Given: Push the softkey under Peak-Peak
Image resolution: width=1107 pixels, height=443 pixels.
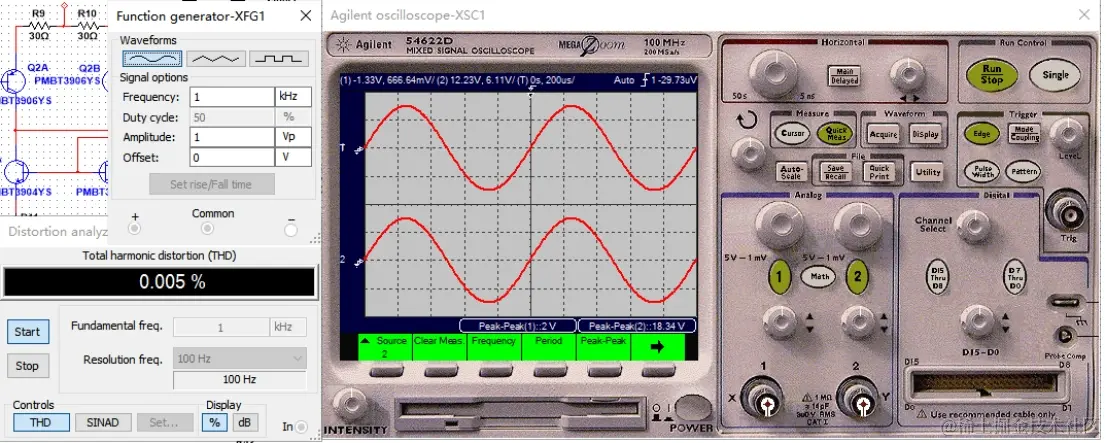Looking at the screenshot, I should [x=603, y=370].
